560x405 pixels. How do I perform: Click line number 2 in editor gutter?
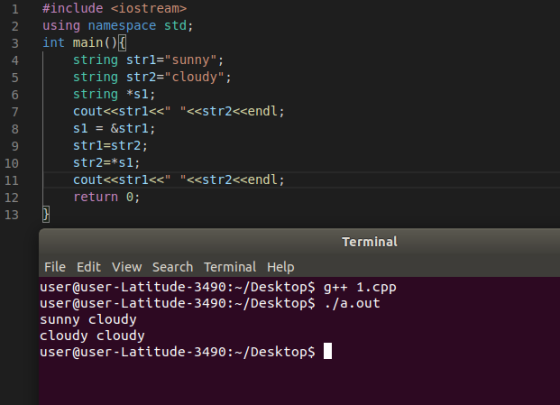coord(15,26)
